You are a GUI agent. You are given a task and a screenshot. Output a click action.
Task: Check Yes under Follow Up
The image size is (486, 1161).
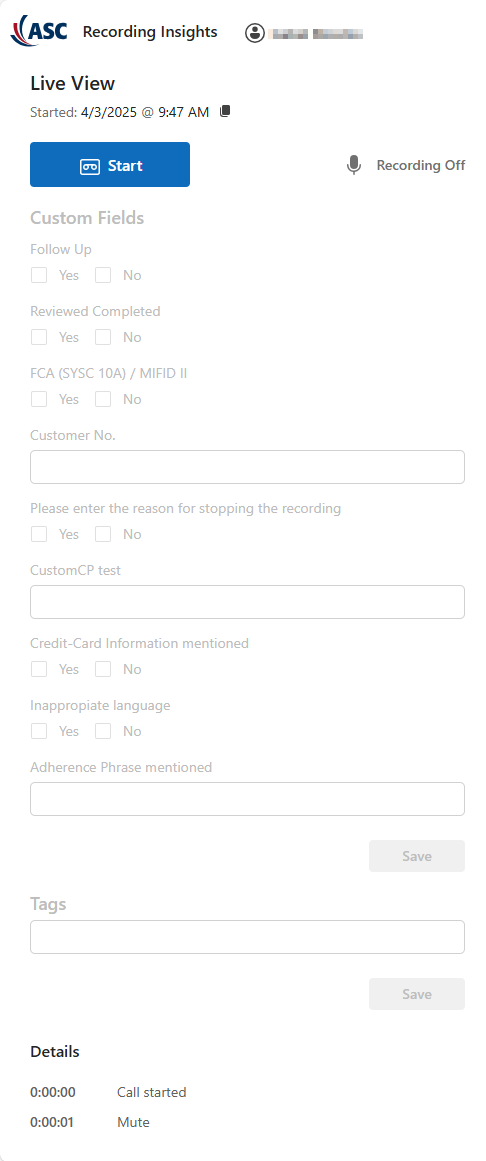point(39,275)
